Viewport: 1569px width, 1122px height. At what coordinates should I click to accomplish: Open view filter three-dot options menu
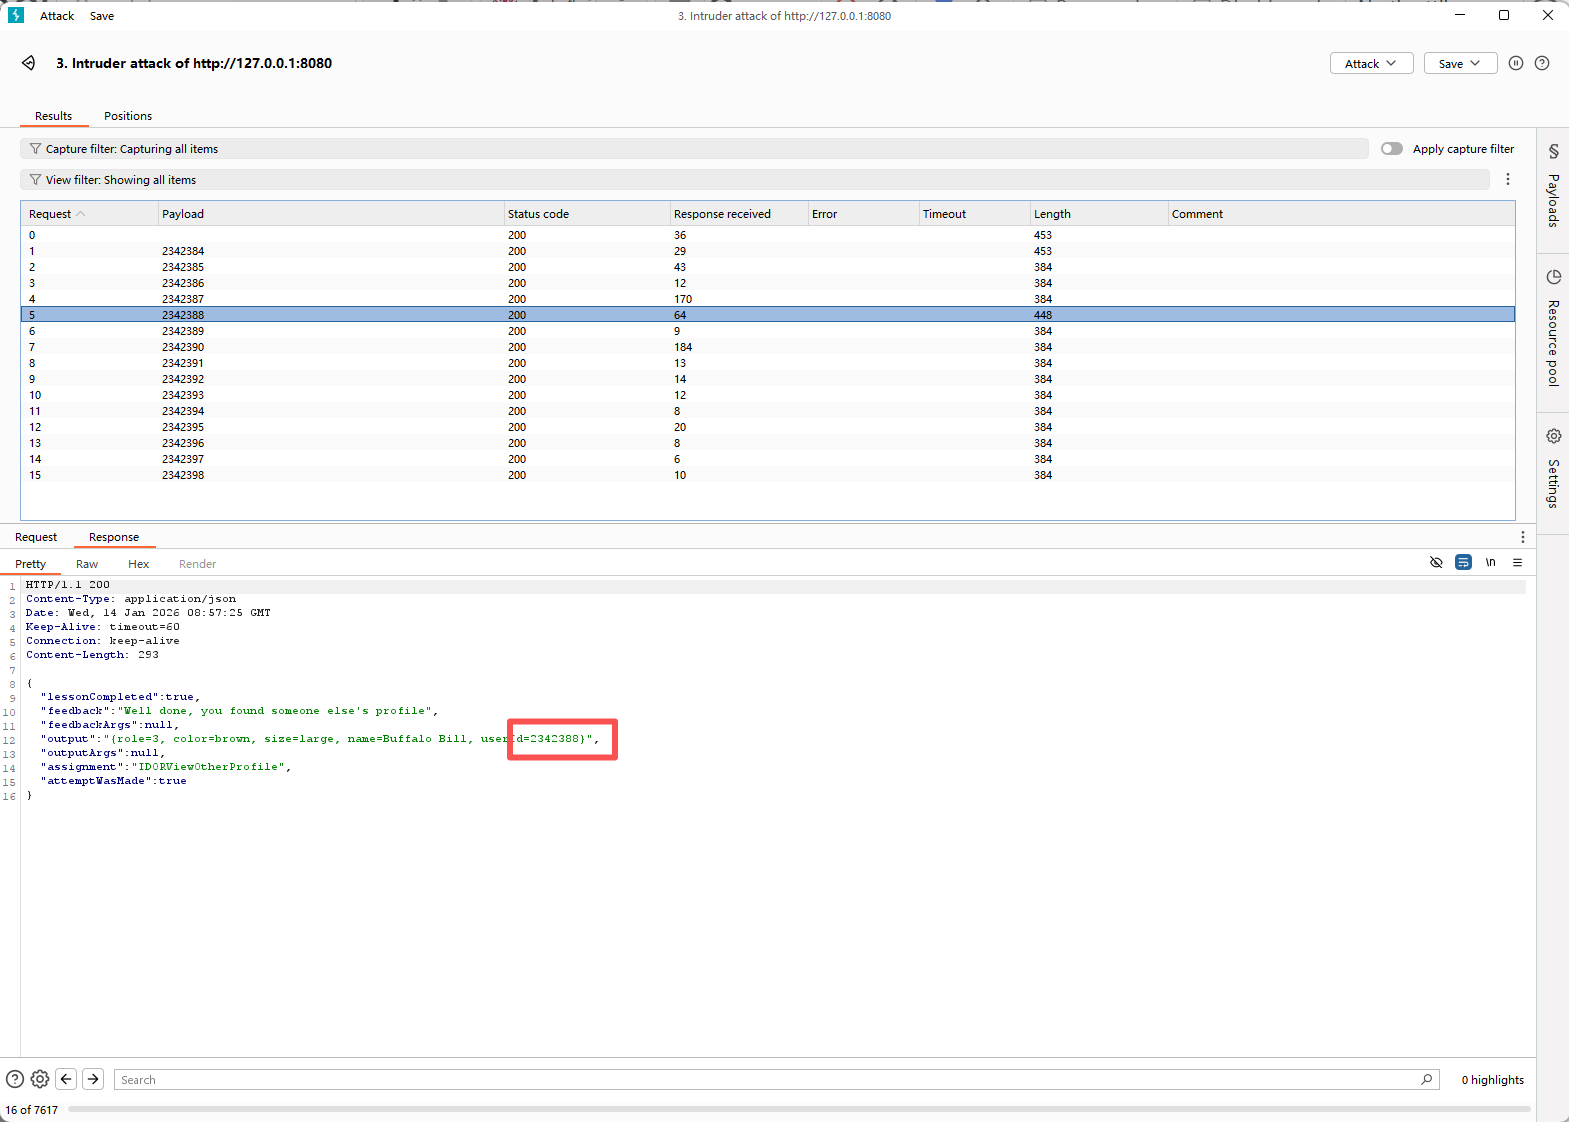(1507, 180)
